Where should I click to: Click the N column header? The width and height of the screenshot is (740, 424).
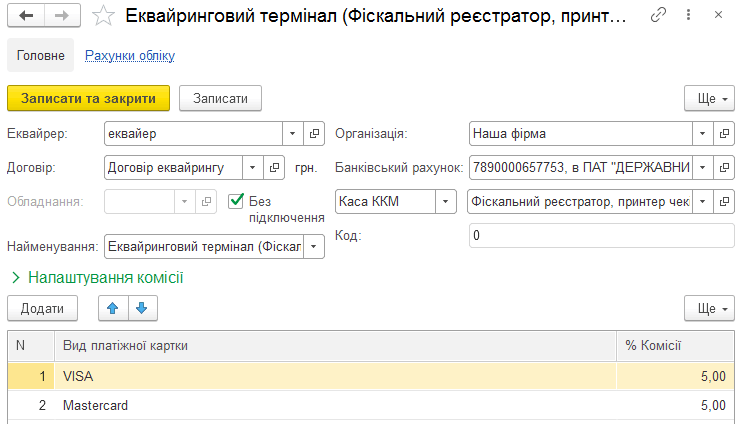31,346
